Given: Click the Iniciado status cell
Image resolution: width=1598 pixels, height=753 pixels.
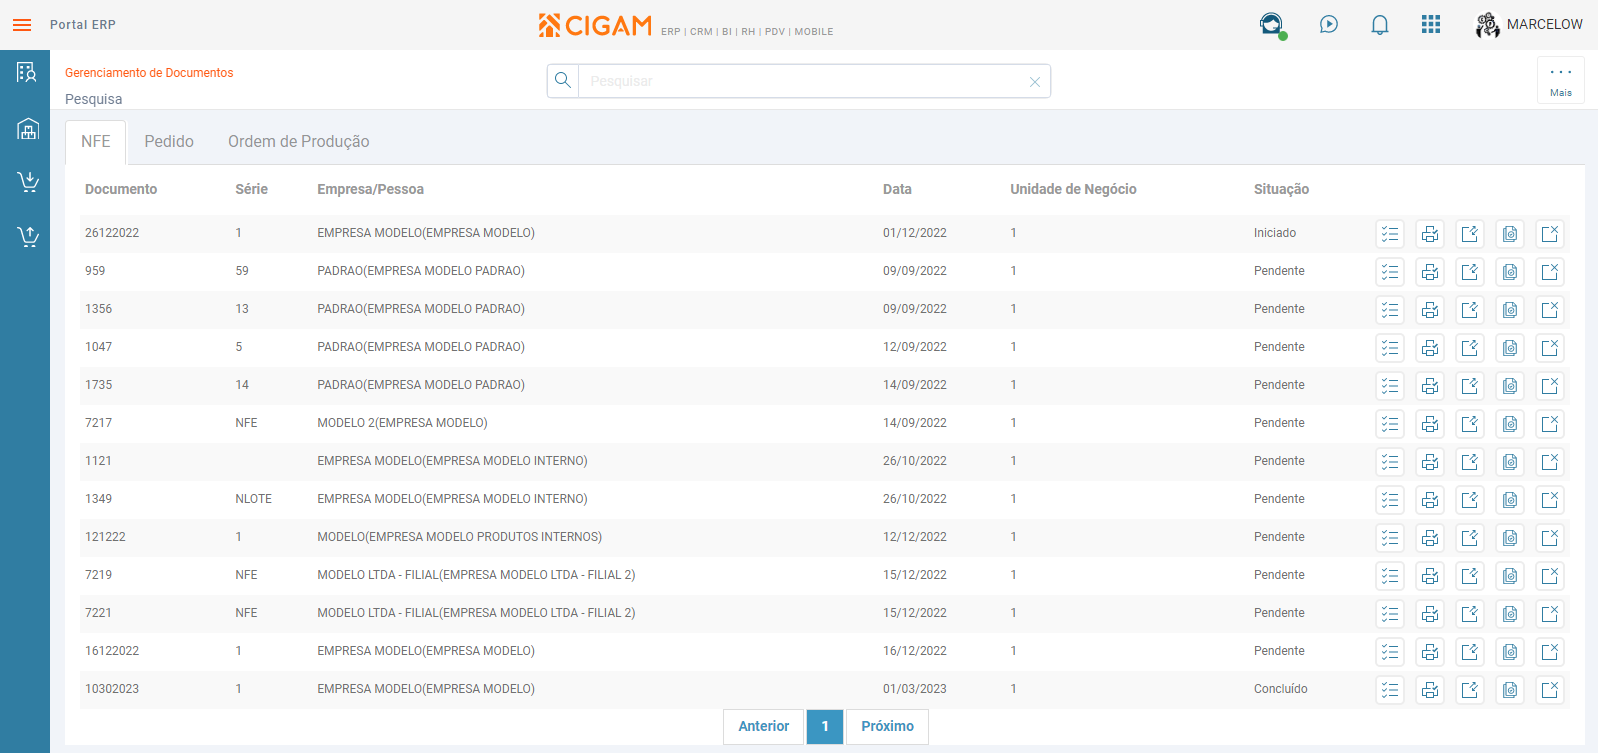Looking at the screenshot, I should tap(1275, 233).
